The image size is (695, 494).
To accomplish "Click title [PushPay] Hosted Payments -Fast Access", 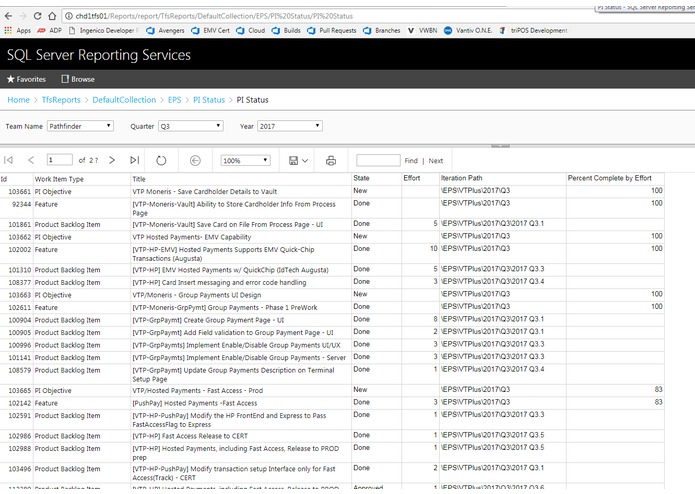I will pyautogui.click(x=195, y=403).
